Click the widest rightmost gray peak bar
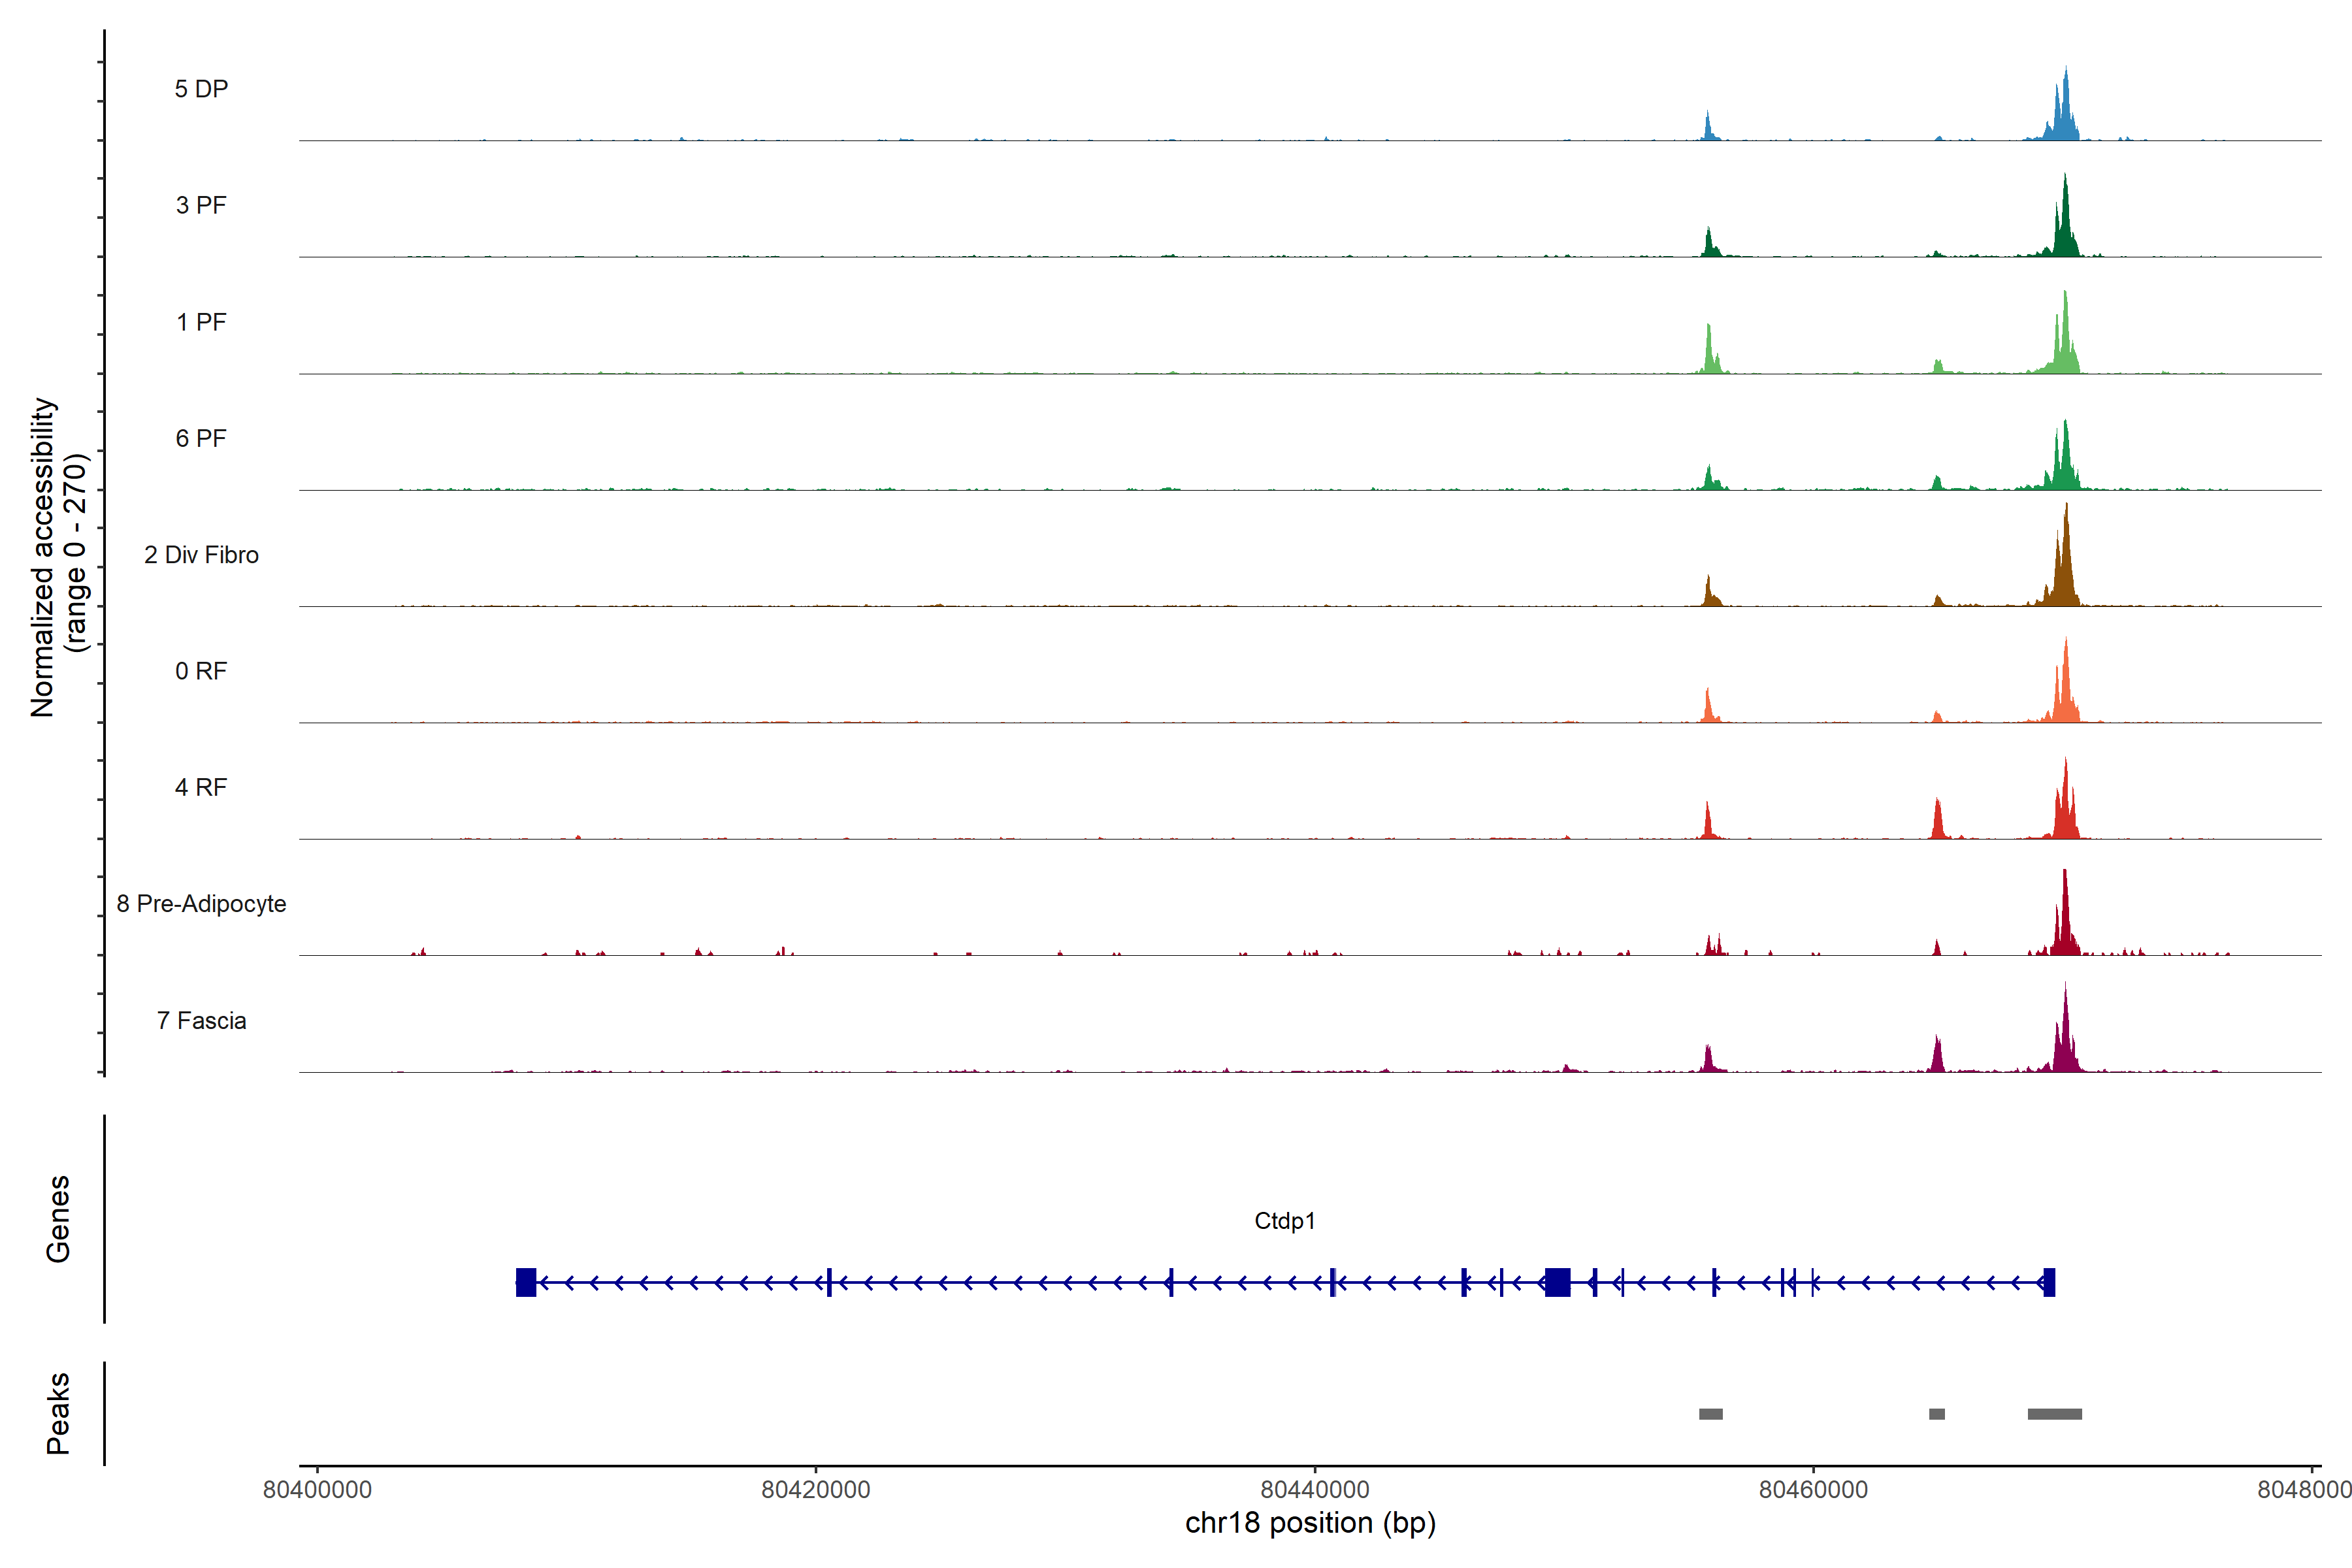The image size is (2352, 1568). pyautogui.click(x=2054, y=1414)
